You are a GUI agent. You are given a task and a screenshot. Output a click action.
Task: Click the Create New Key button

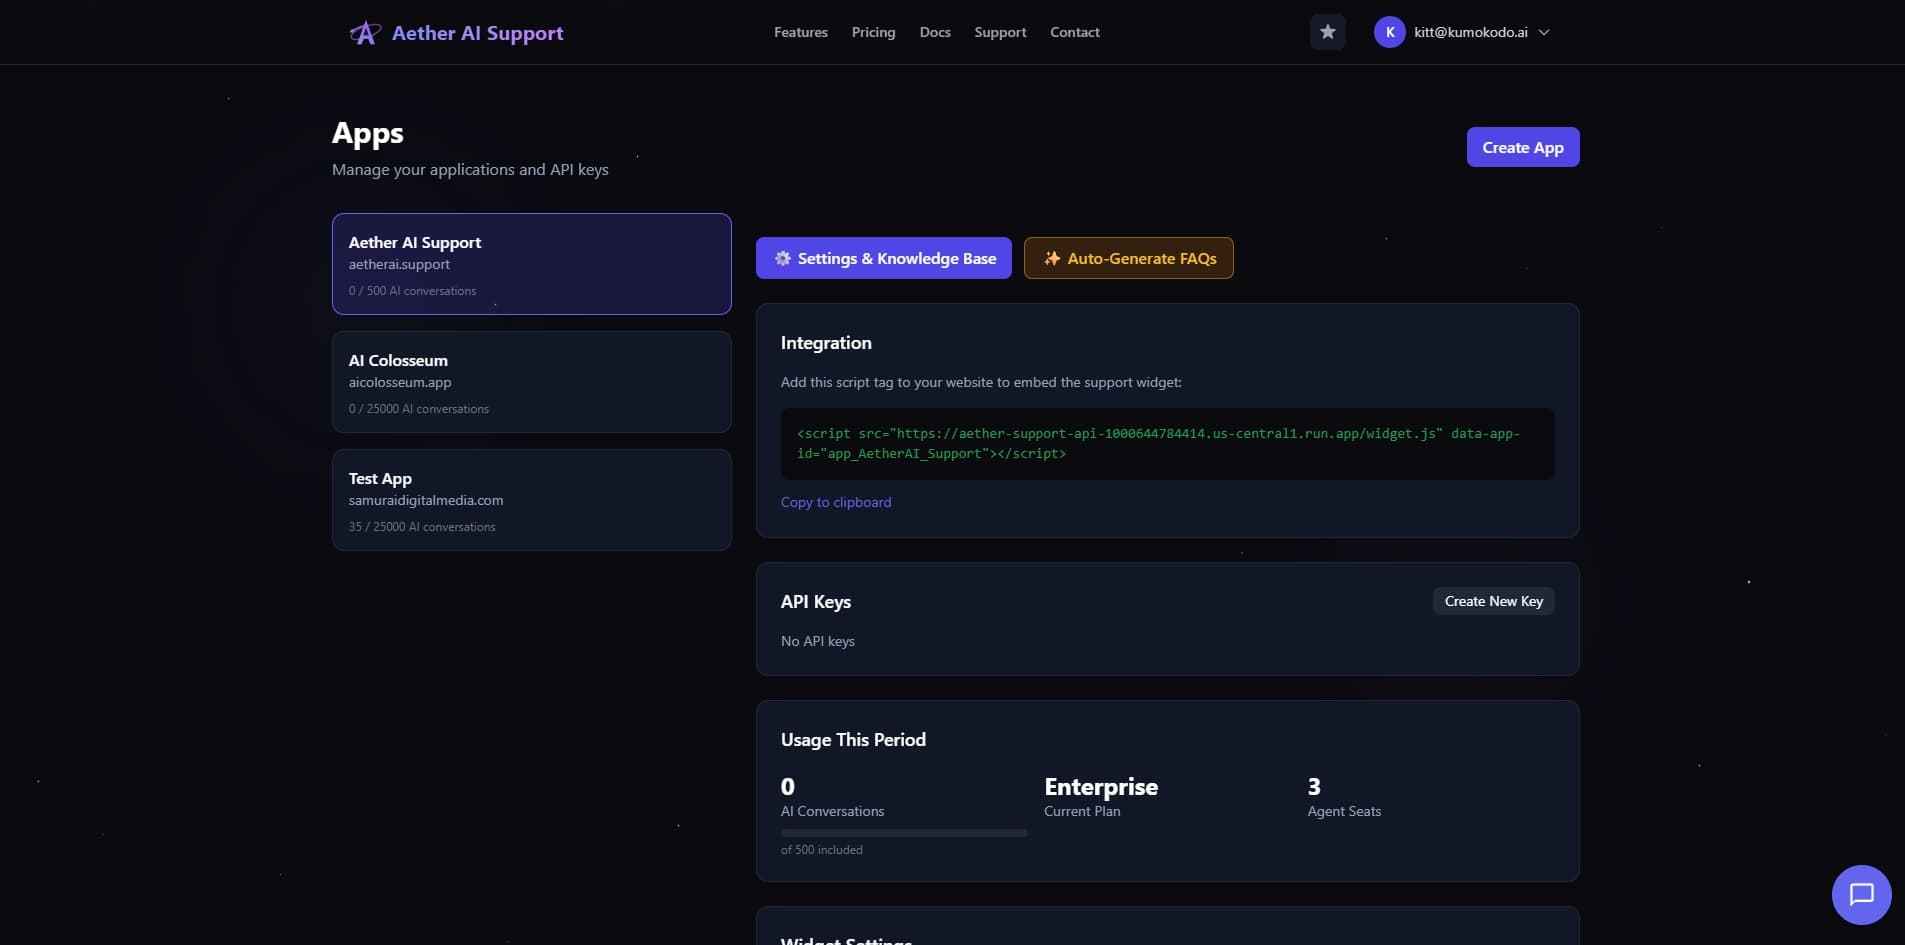click(x=1493, y=600)
